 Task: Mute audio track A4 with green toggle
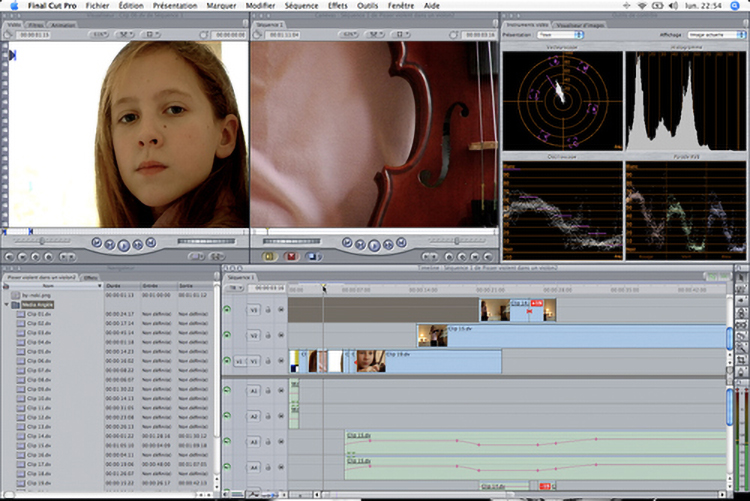[227, 467]
